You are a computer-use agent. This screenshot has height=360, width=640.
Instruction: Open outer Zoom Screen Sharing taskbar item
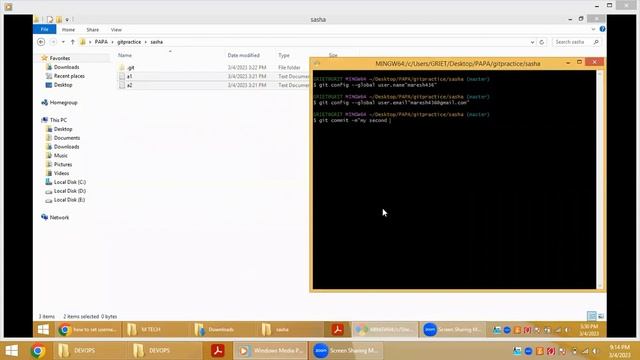coord(346,351)
